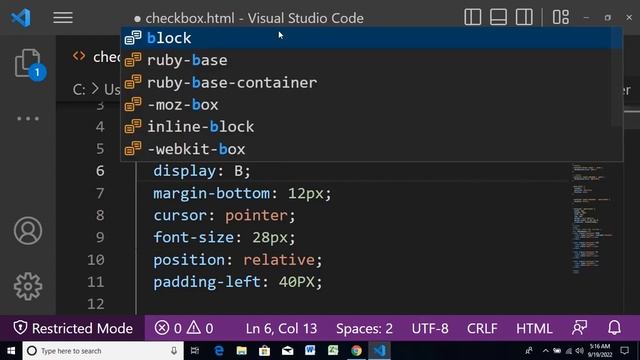Open the Accounts menu icon

28,231
